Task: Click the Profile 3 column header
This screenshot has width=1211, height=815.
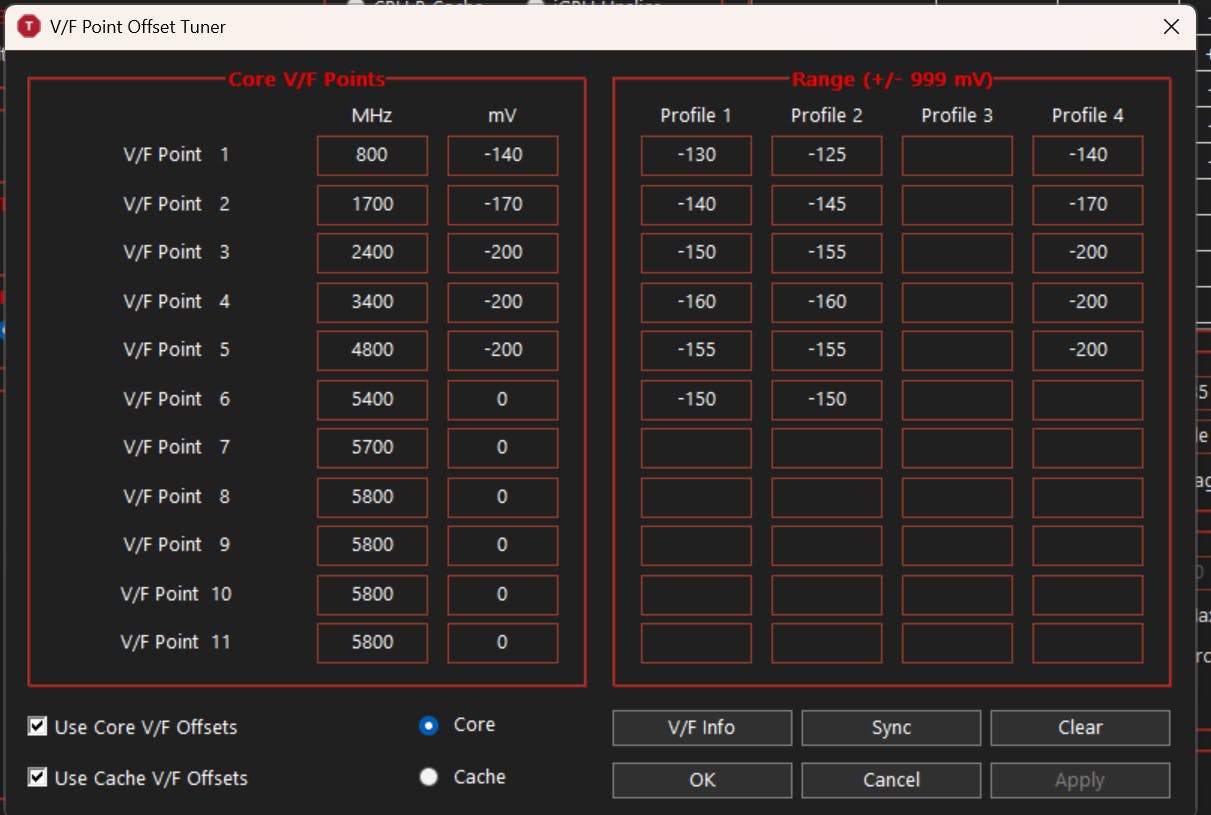Action: click(957, 115)
